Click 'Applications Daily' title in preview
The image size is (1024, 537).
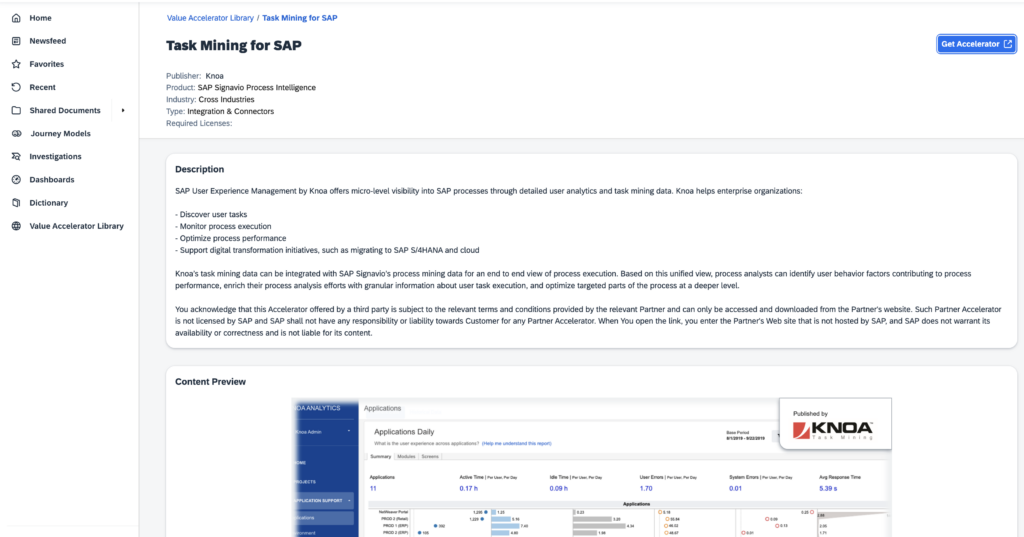(404, 432)
